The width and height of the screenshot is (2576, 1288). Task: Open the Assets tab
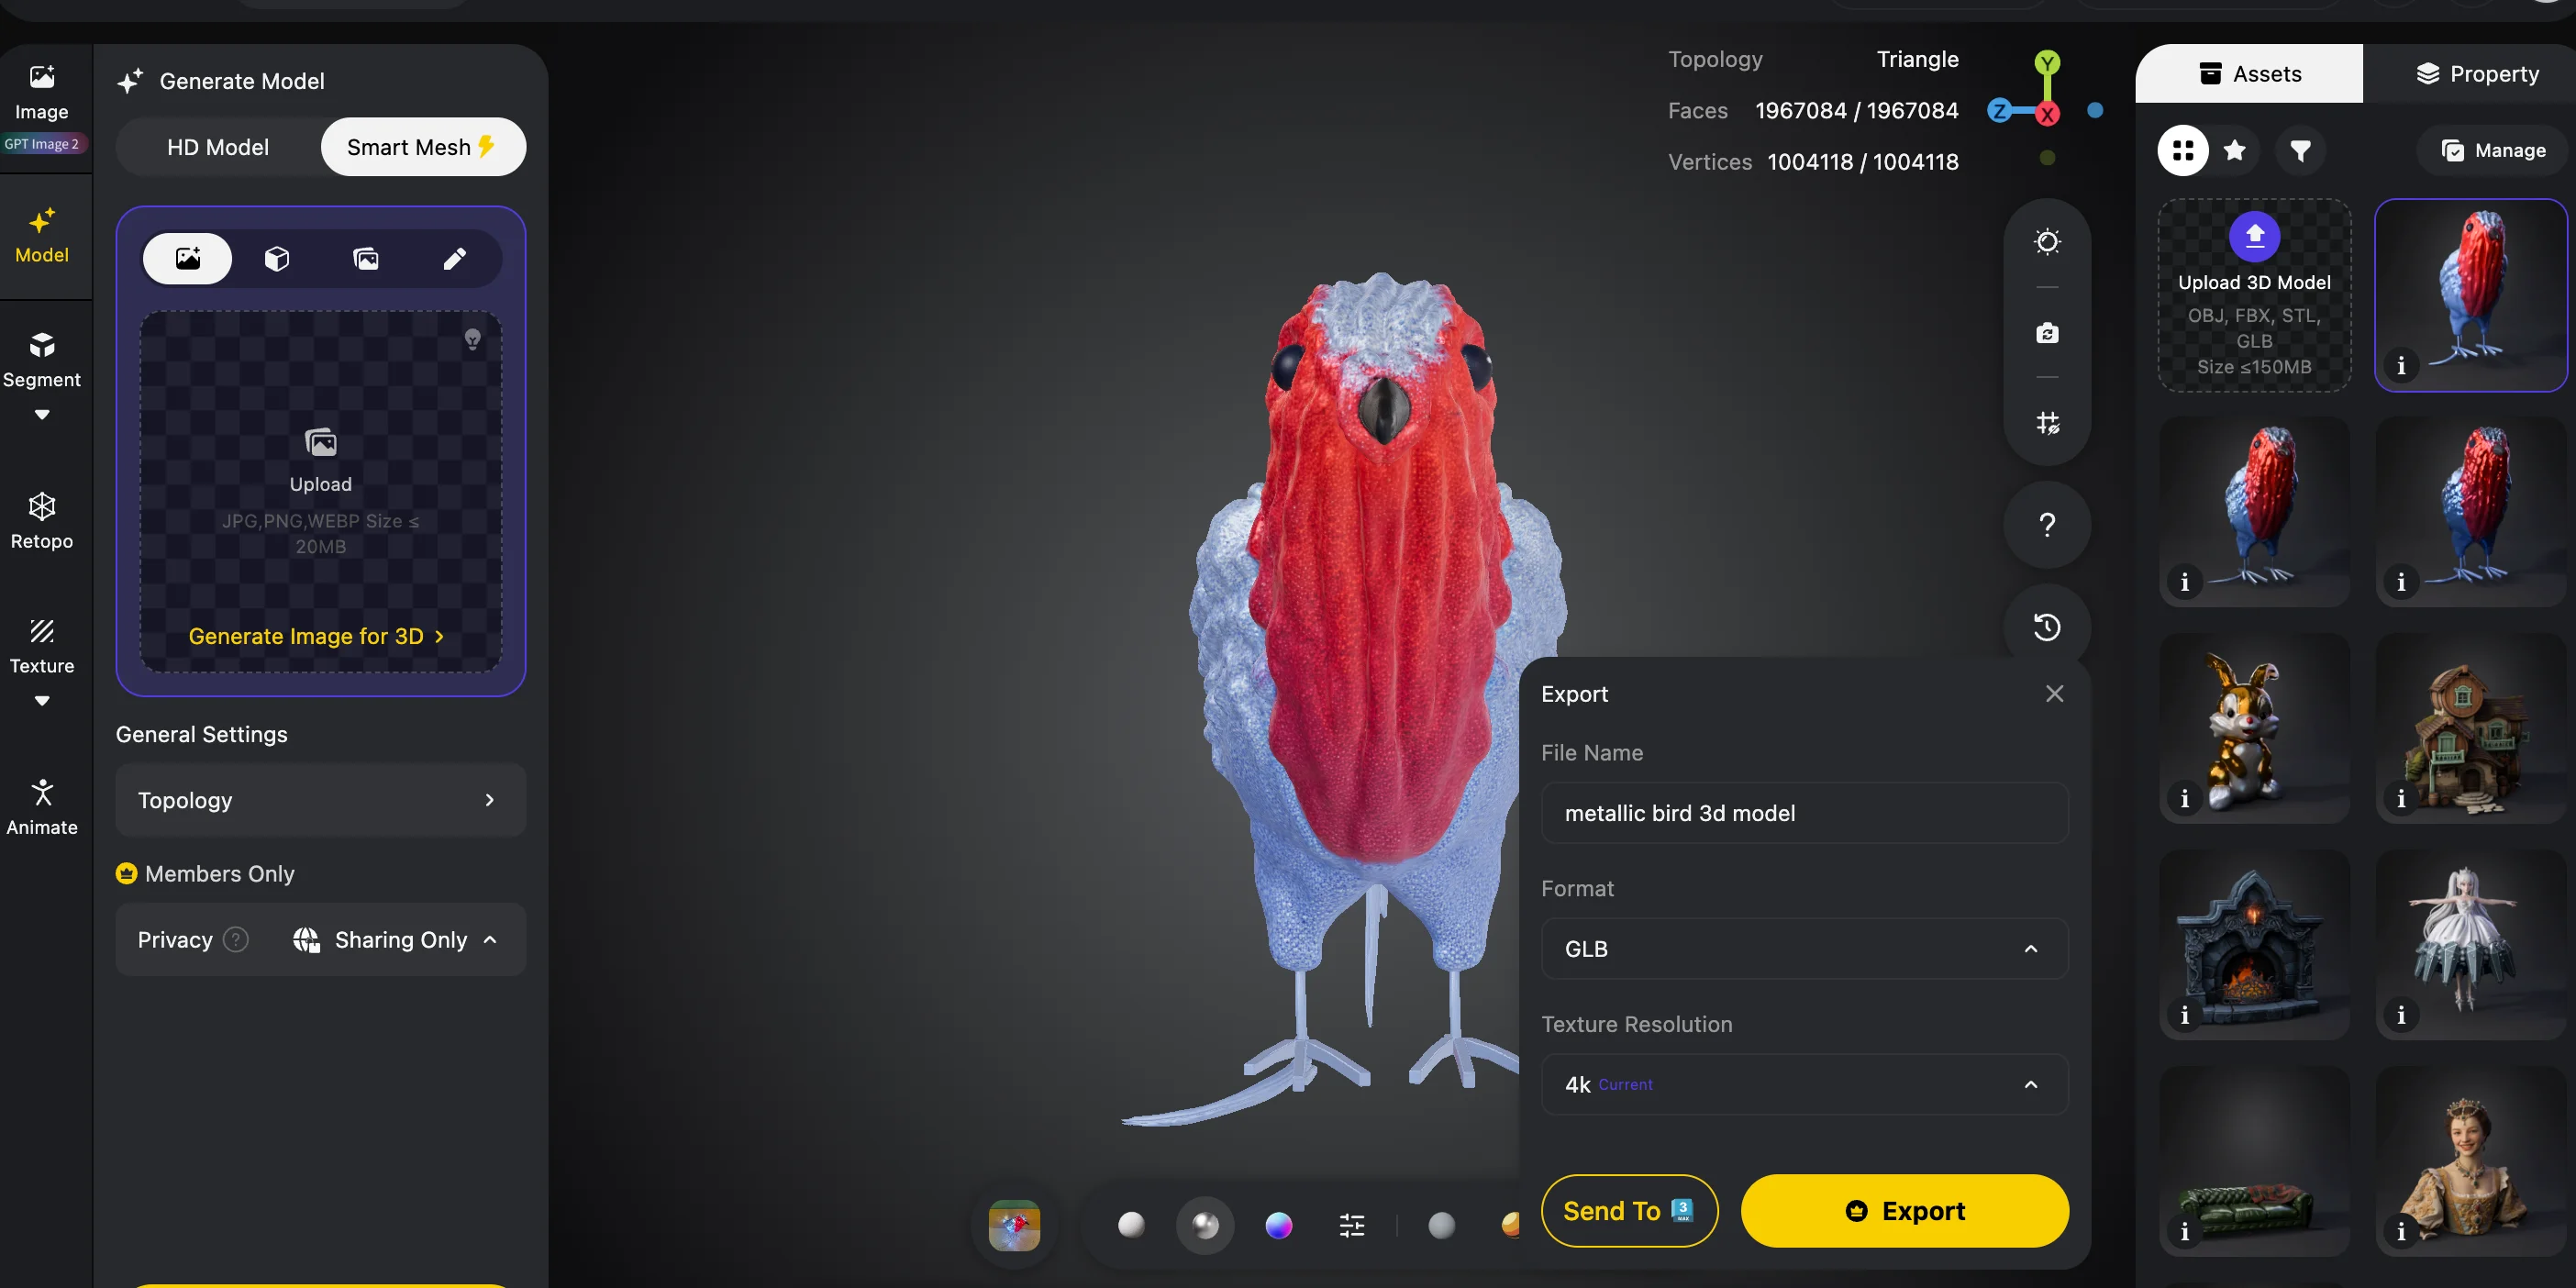tap(2249, 73)
